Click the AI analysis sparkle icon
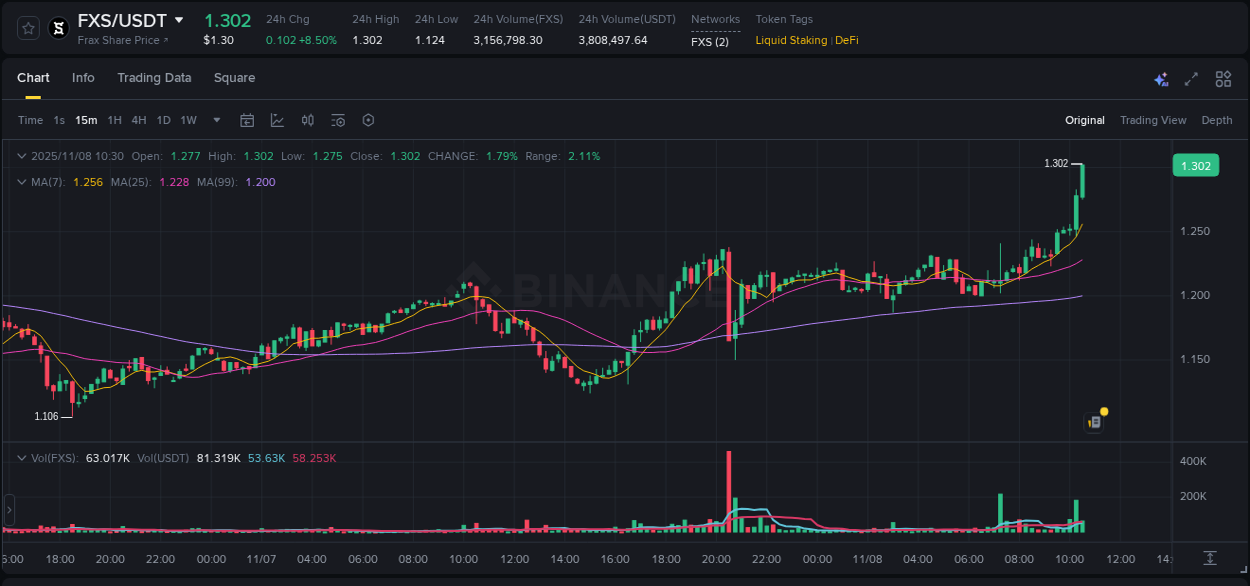The width and height of the screenshot is (1250, 586). click(1160, 78)
